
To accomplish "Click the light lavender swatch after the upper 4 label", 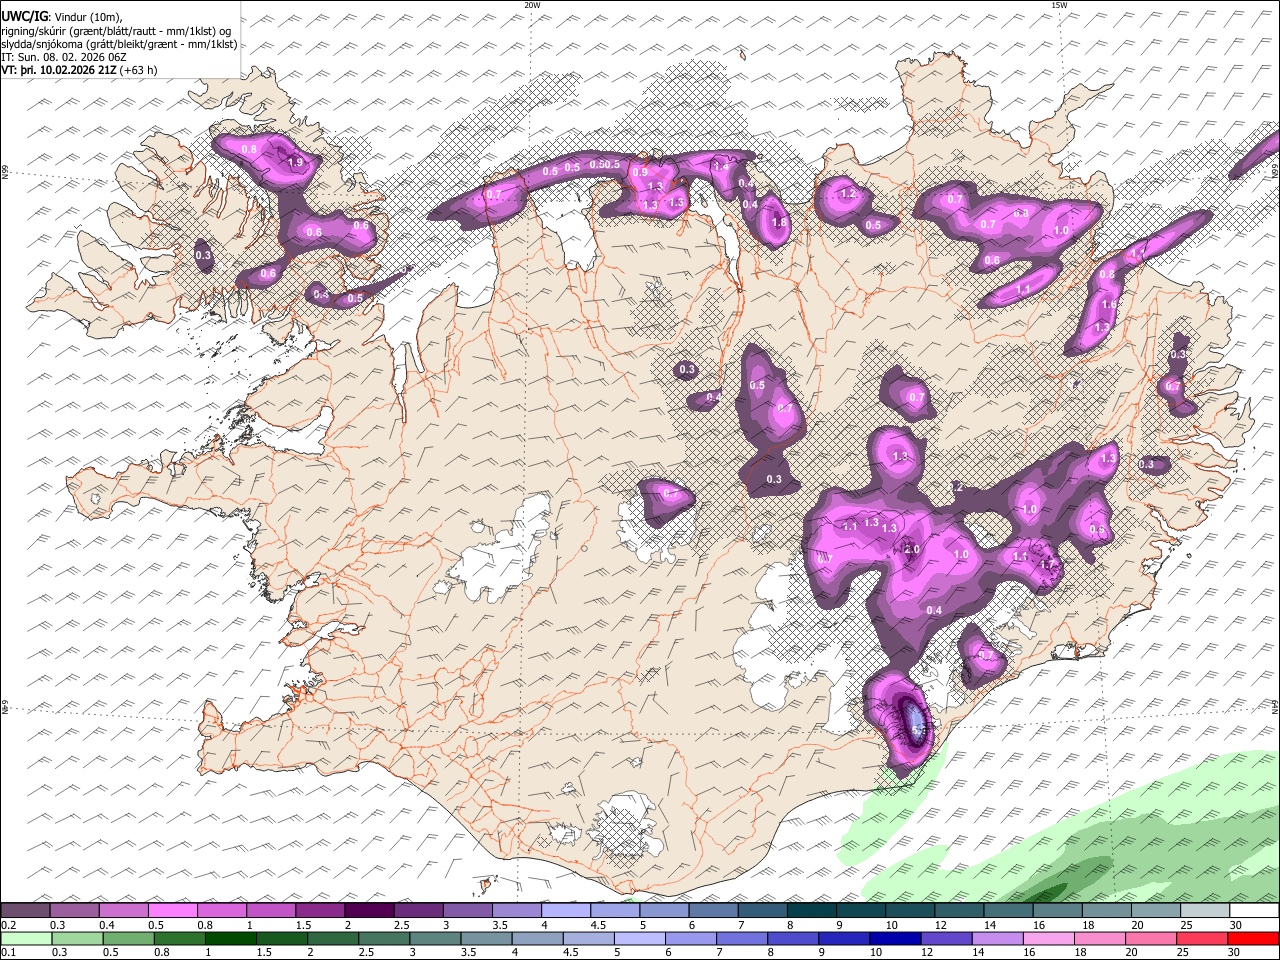I will coord(566,910).
